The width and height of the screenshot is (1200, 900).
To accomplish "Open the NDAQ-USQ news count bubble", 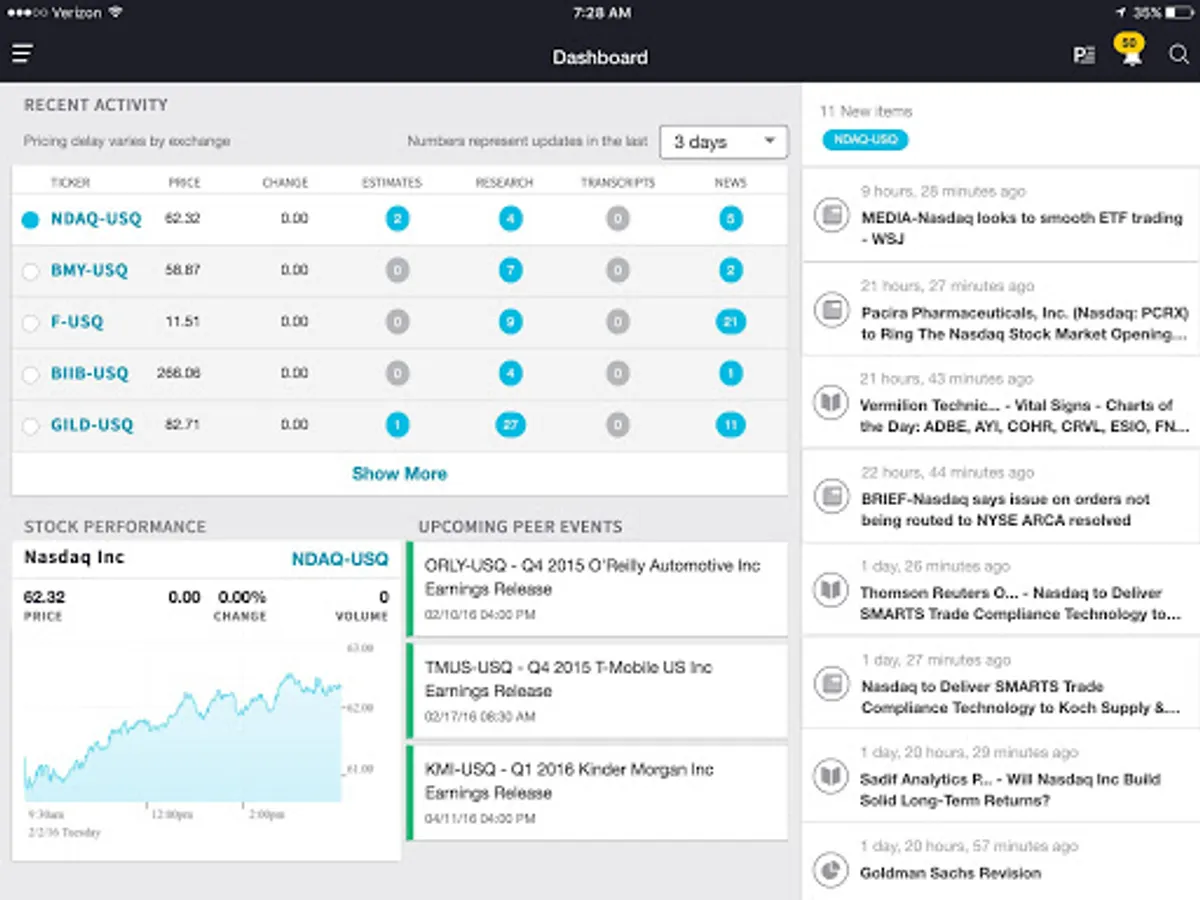I will tap(731, 219).
